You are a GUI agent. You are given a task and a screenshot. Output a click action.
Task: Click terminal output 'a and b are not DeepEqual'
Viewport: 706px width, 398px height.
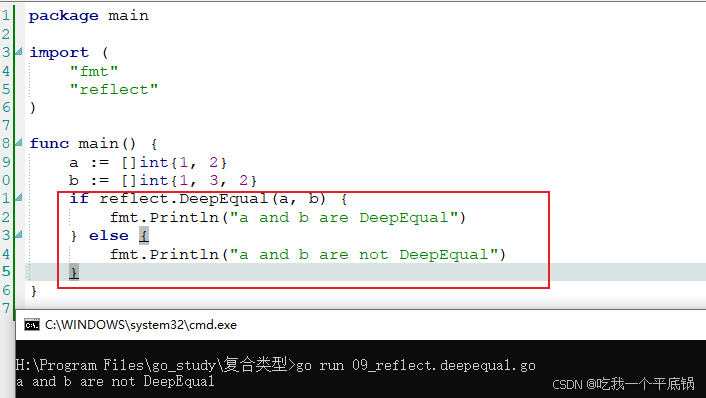point(115,382)
